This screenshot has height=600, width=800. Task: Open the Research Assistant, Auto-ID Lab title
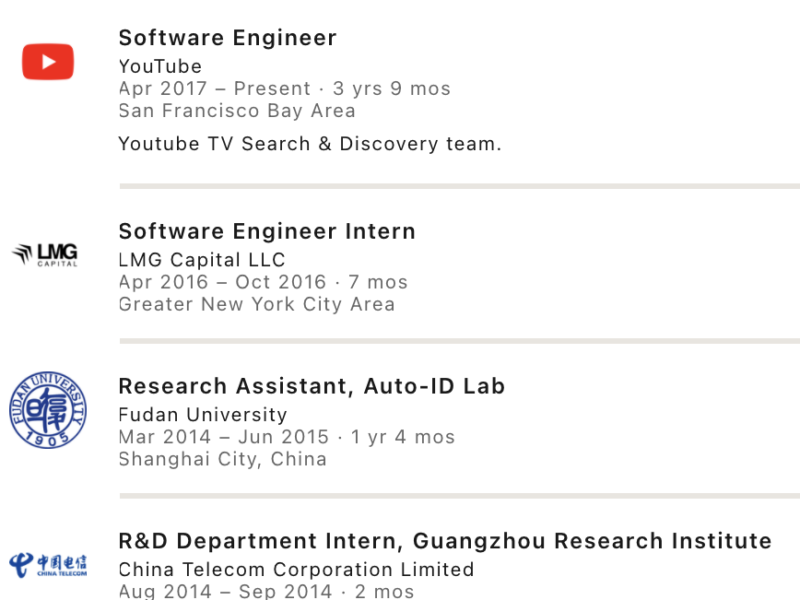[312, 386]
